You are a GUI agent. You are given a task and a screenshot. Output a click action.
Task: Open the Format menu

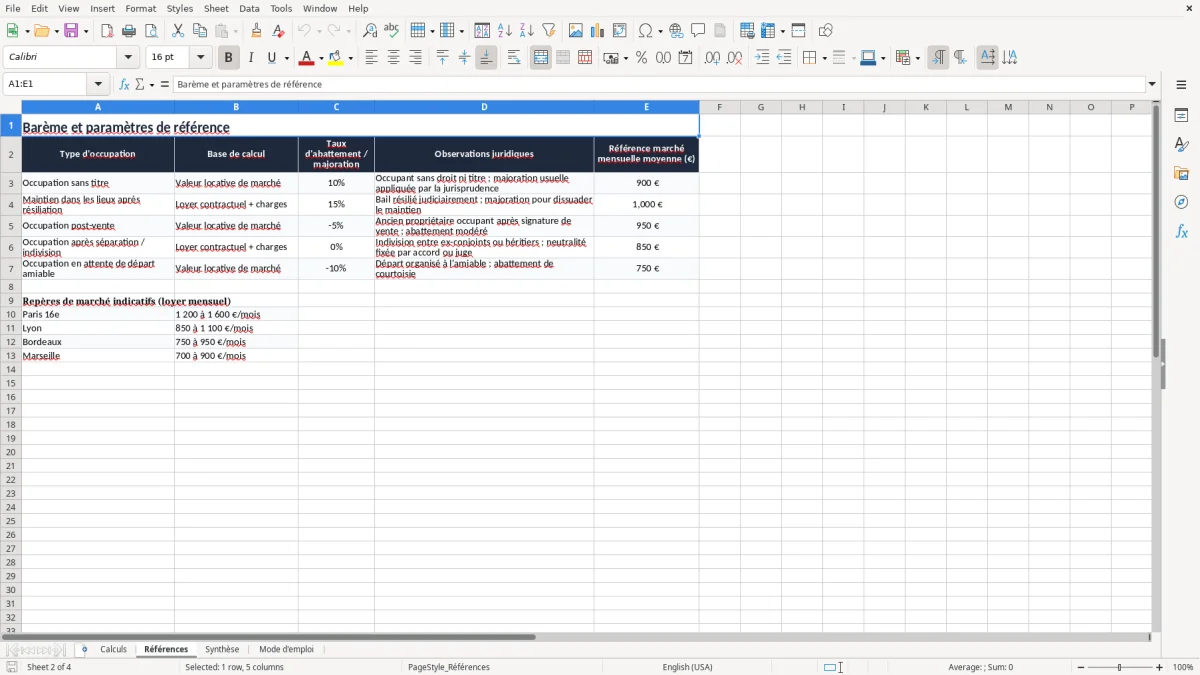pos(141,8)
